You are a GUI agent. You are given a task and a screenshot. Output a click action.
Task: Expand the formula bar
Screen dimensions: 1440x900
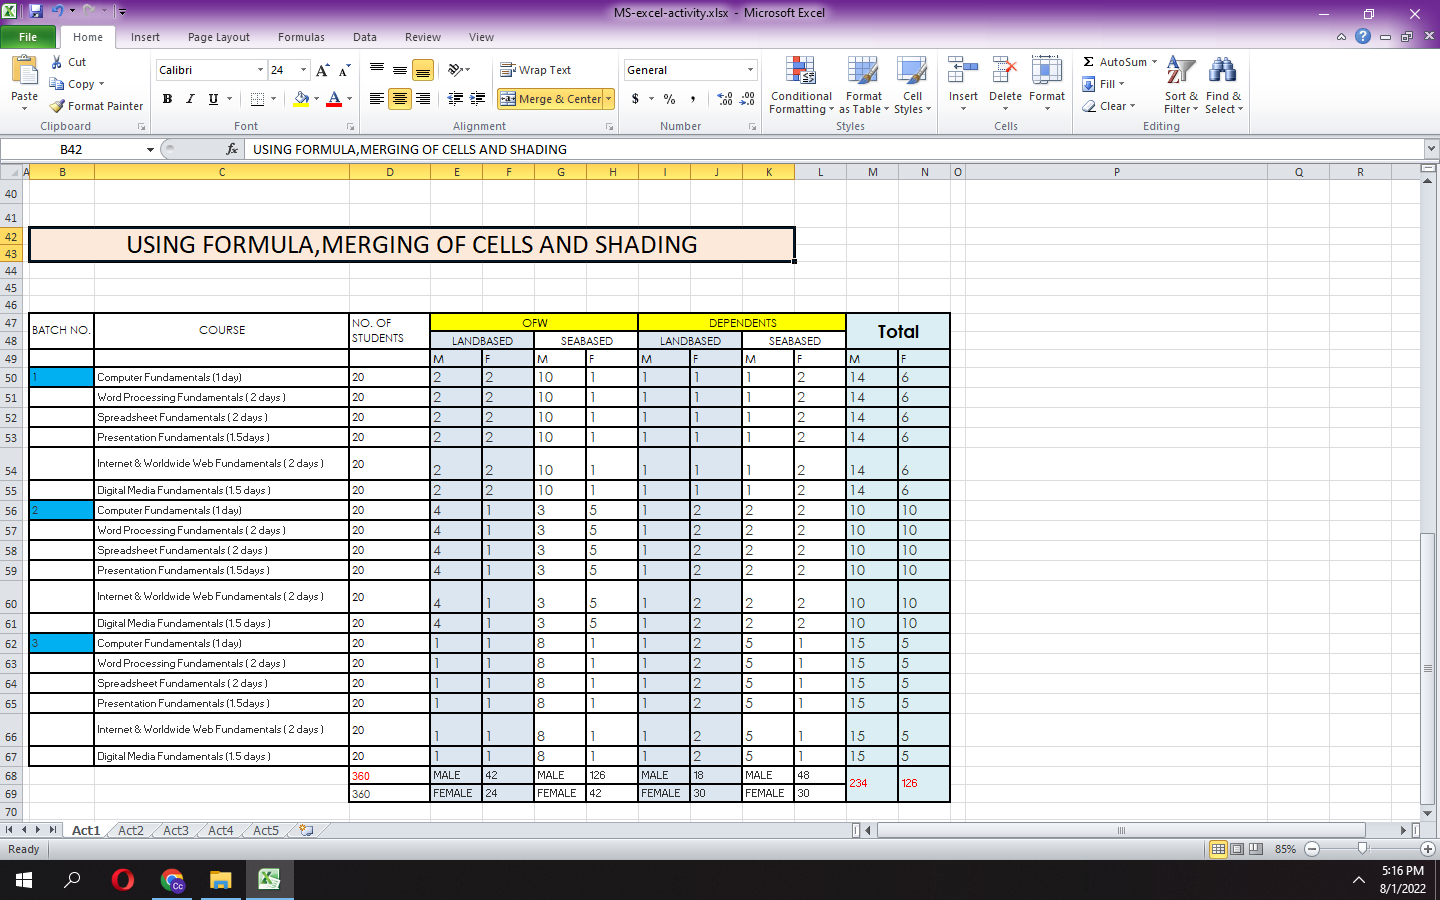coord(1431,149)
